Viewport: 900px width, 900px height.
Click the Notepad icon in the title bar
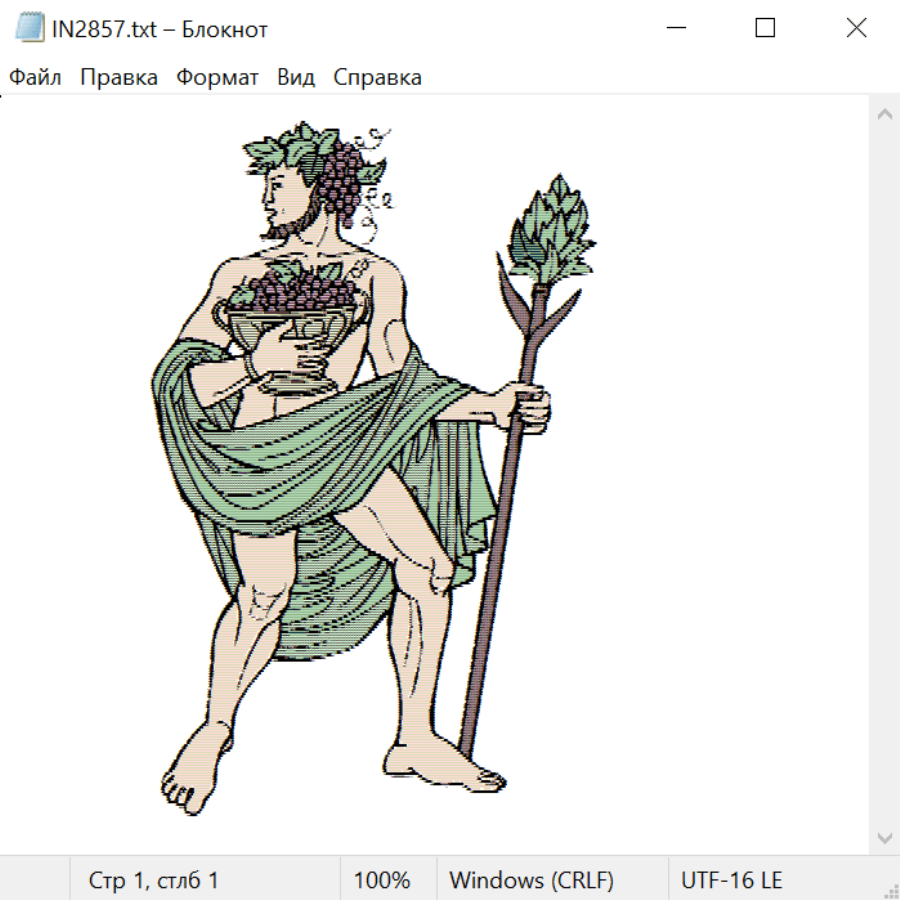(29, 29)
